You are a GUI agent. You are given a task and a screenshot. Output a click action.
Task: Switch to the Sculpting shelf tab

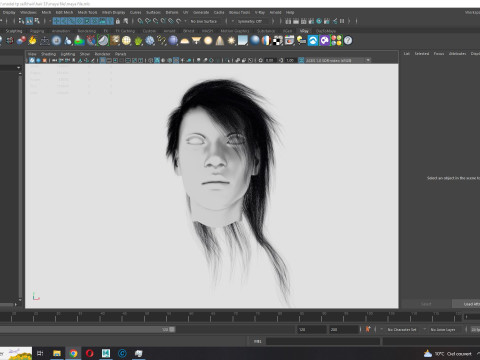[14, 31]
